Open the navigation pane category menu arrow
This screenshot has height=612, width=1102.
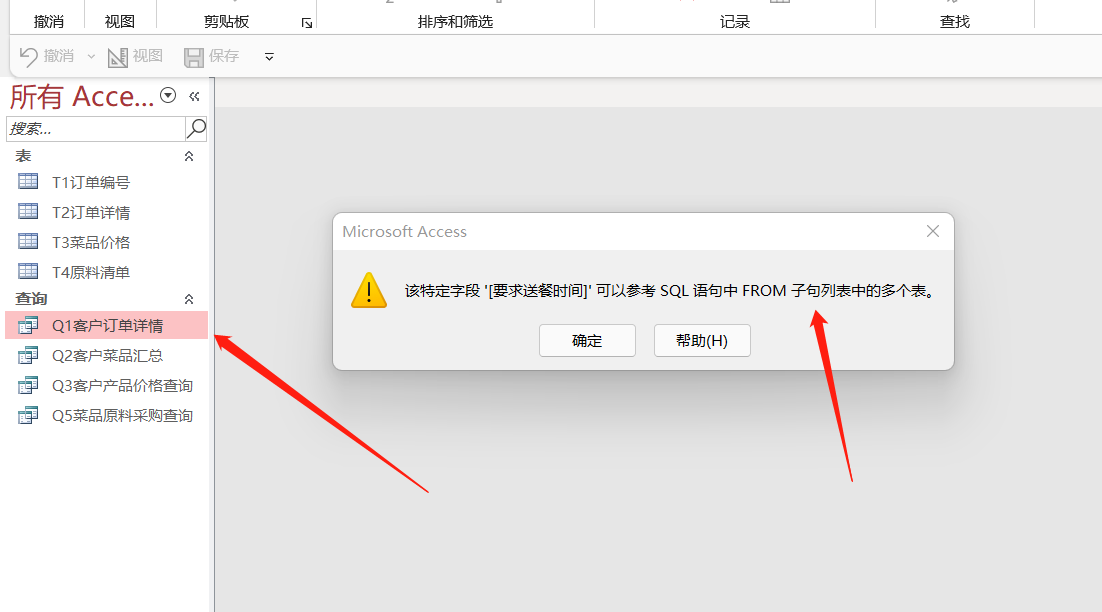coord(168,96)
